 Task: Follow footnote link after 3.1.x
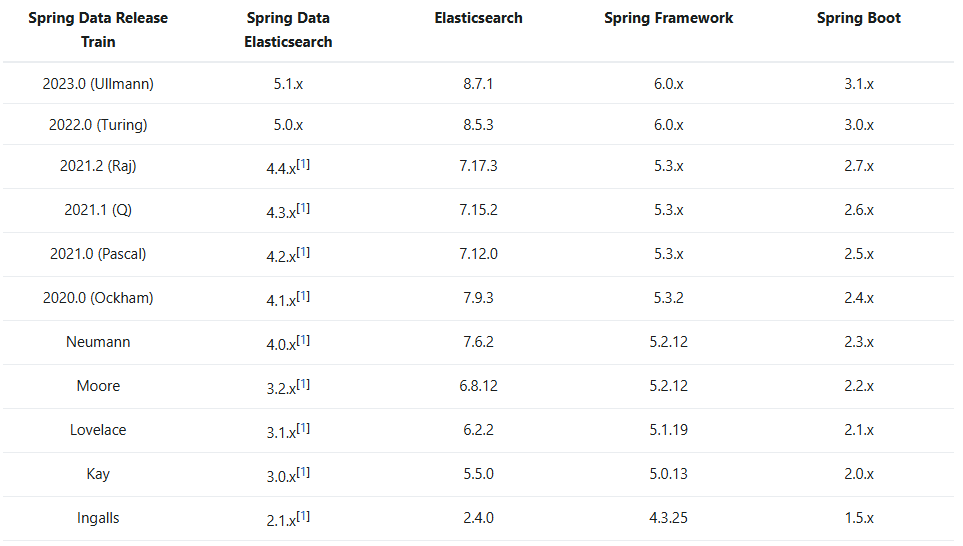pyautogui.click(x=303, y=428)
